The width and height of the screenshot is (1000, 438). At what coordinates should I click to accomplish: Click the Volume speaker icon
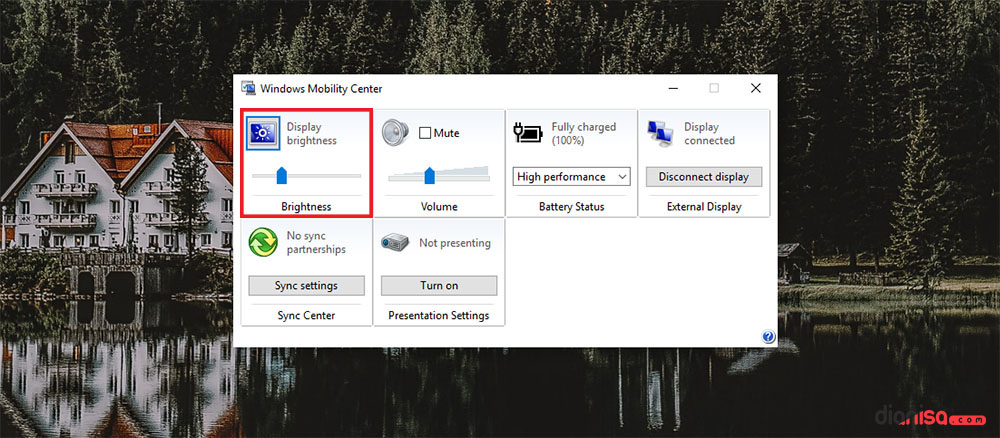pos(396,133)
